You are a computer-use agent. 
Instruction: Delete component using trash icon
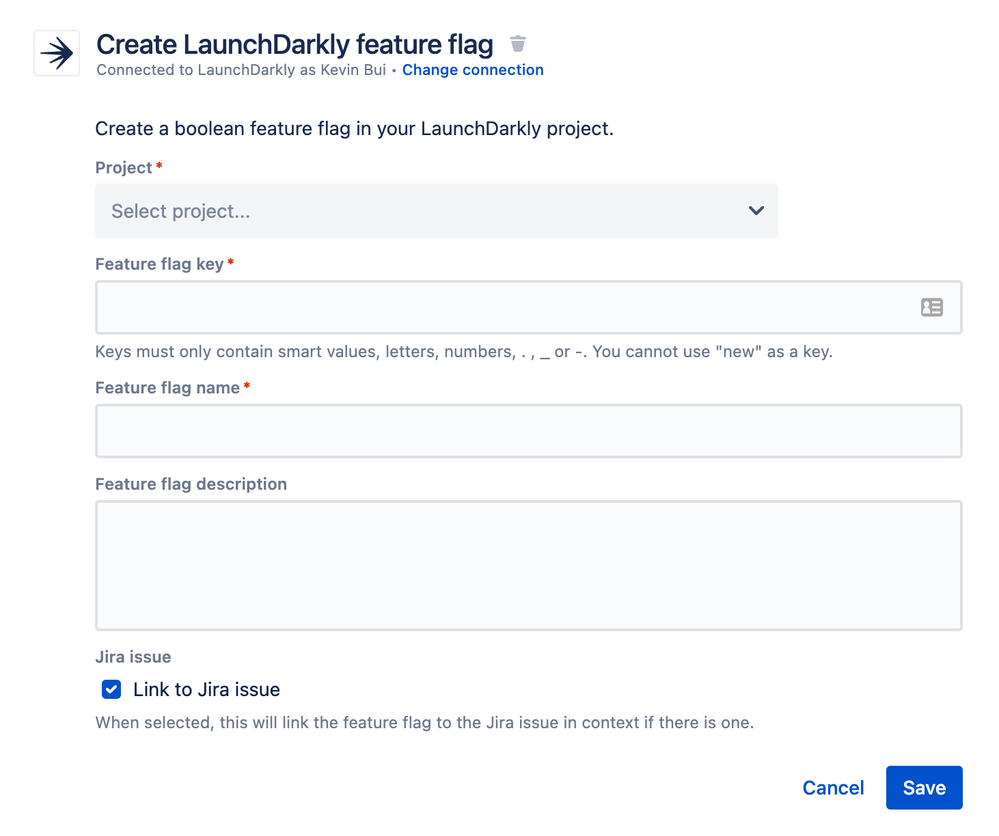(518, 44)
